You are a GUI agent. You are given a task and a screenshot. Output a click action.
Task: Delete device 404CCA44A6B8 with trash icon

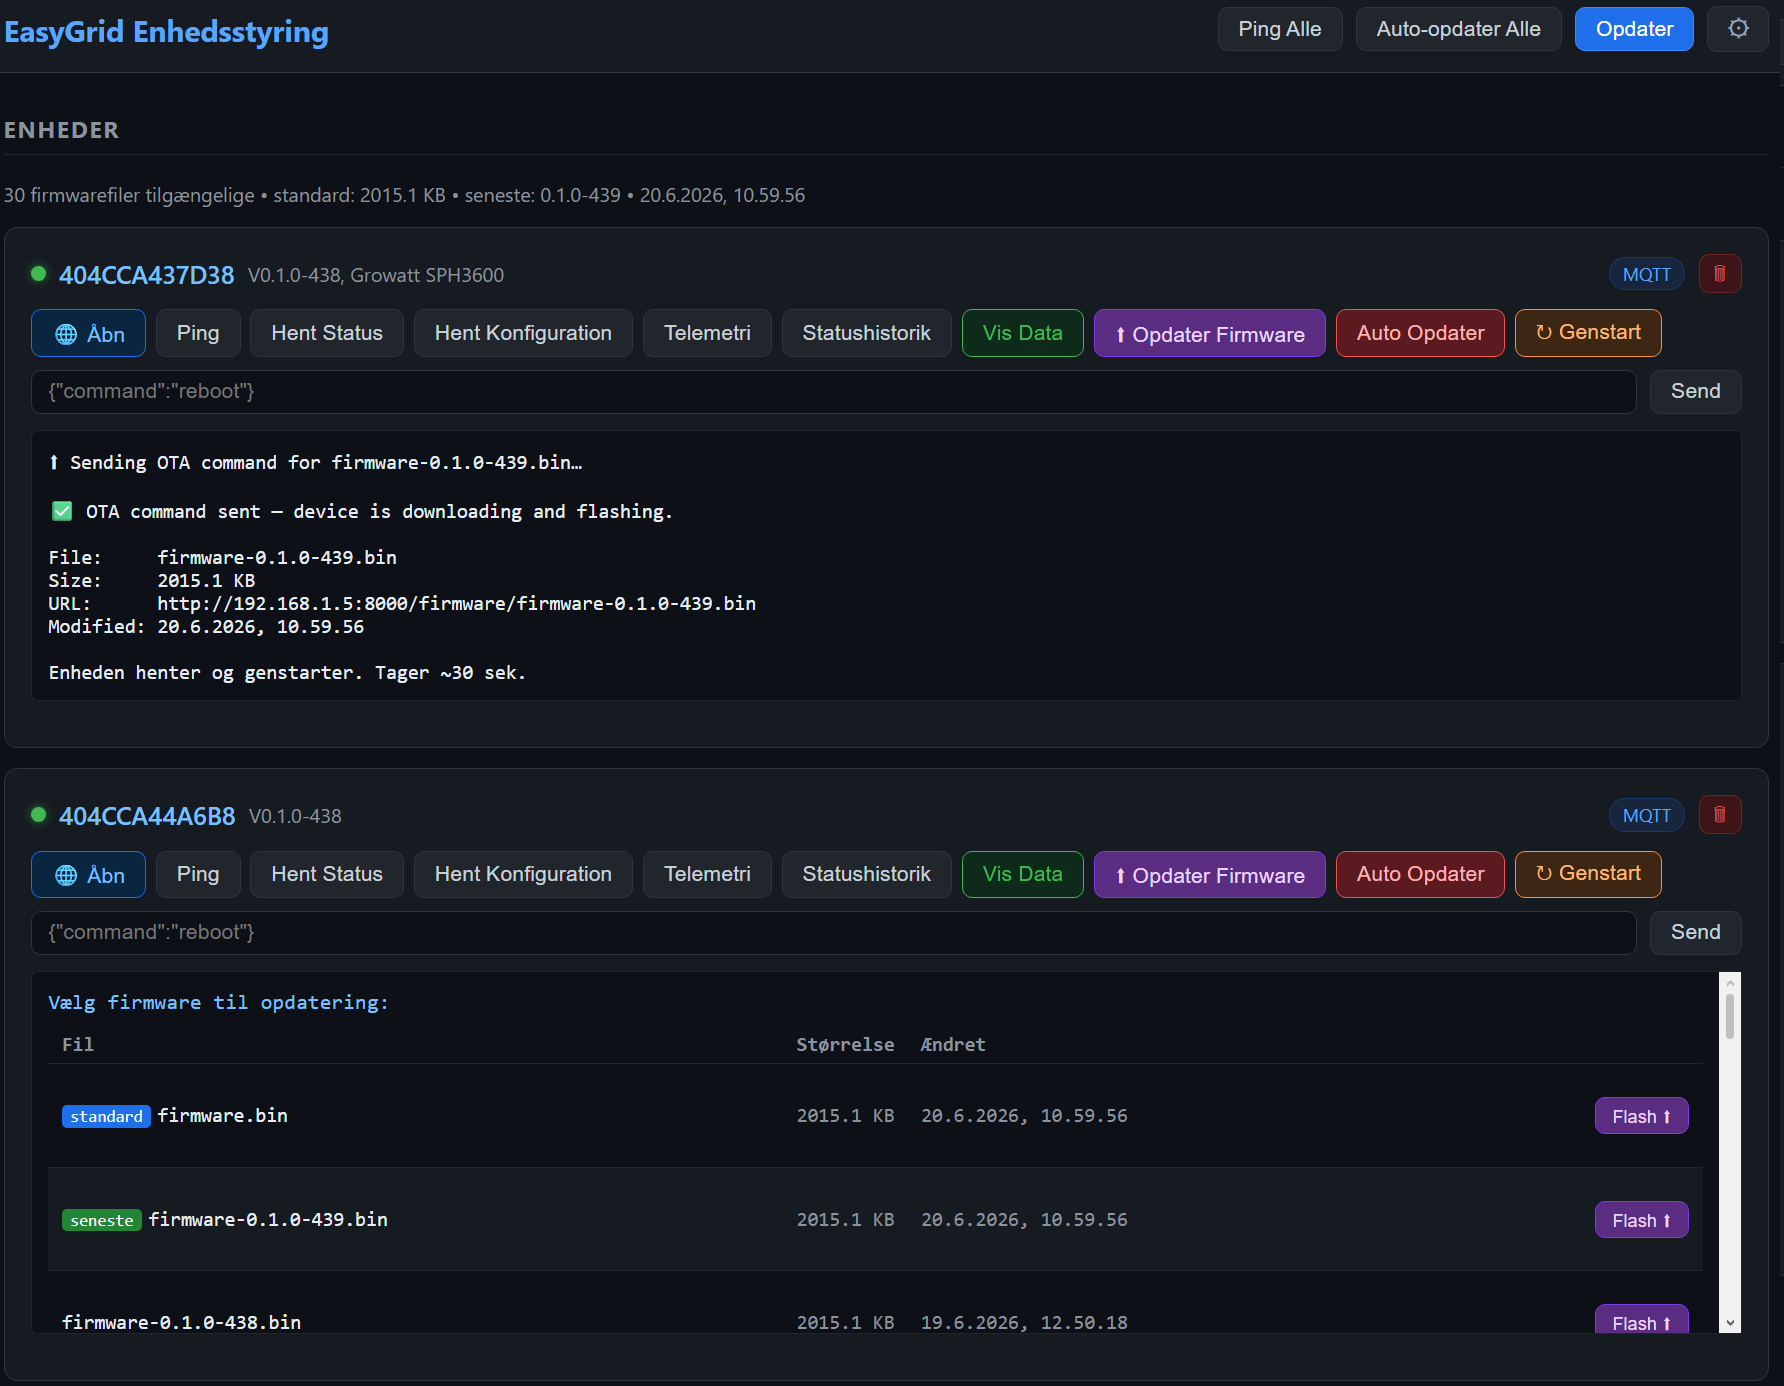[1720, 815]
